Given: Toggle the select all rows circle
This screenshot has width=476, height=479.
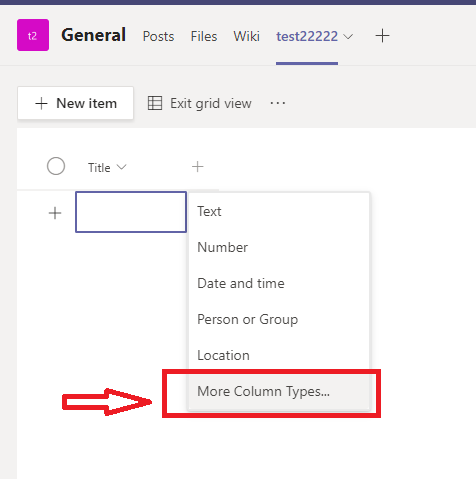Looking at the screenshot, I should (x=56, y=166).
